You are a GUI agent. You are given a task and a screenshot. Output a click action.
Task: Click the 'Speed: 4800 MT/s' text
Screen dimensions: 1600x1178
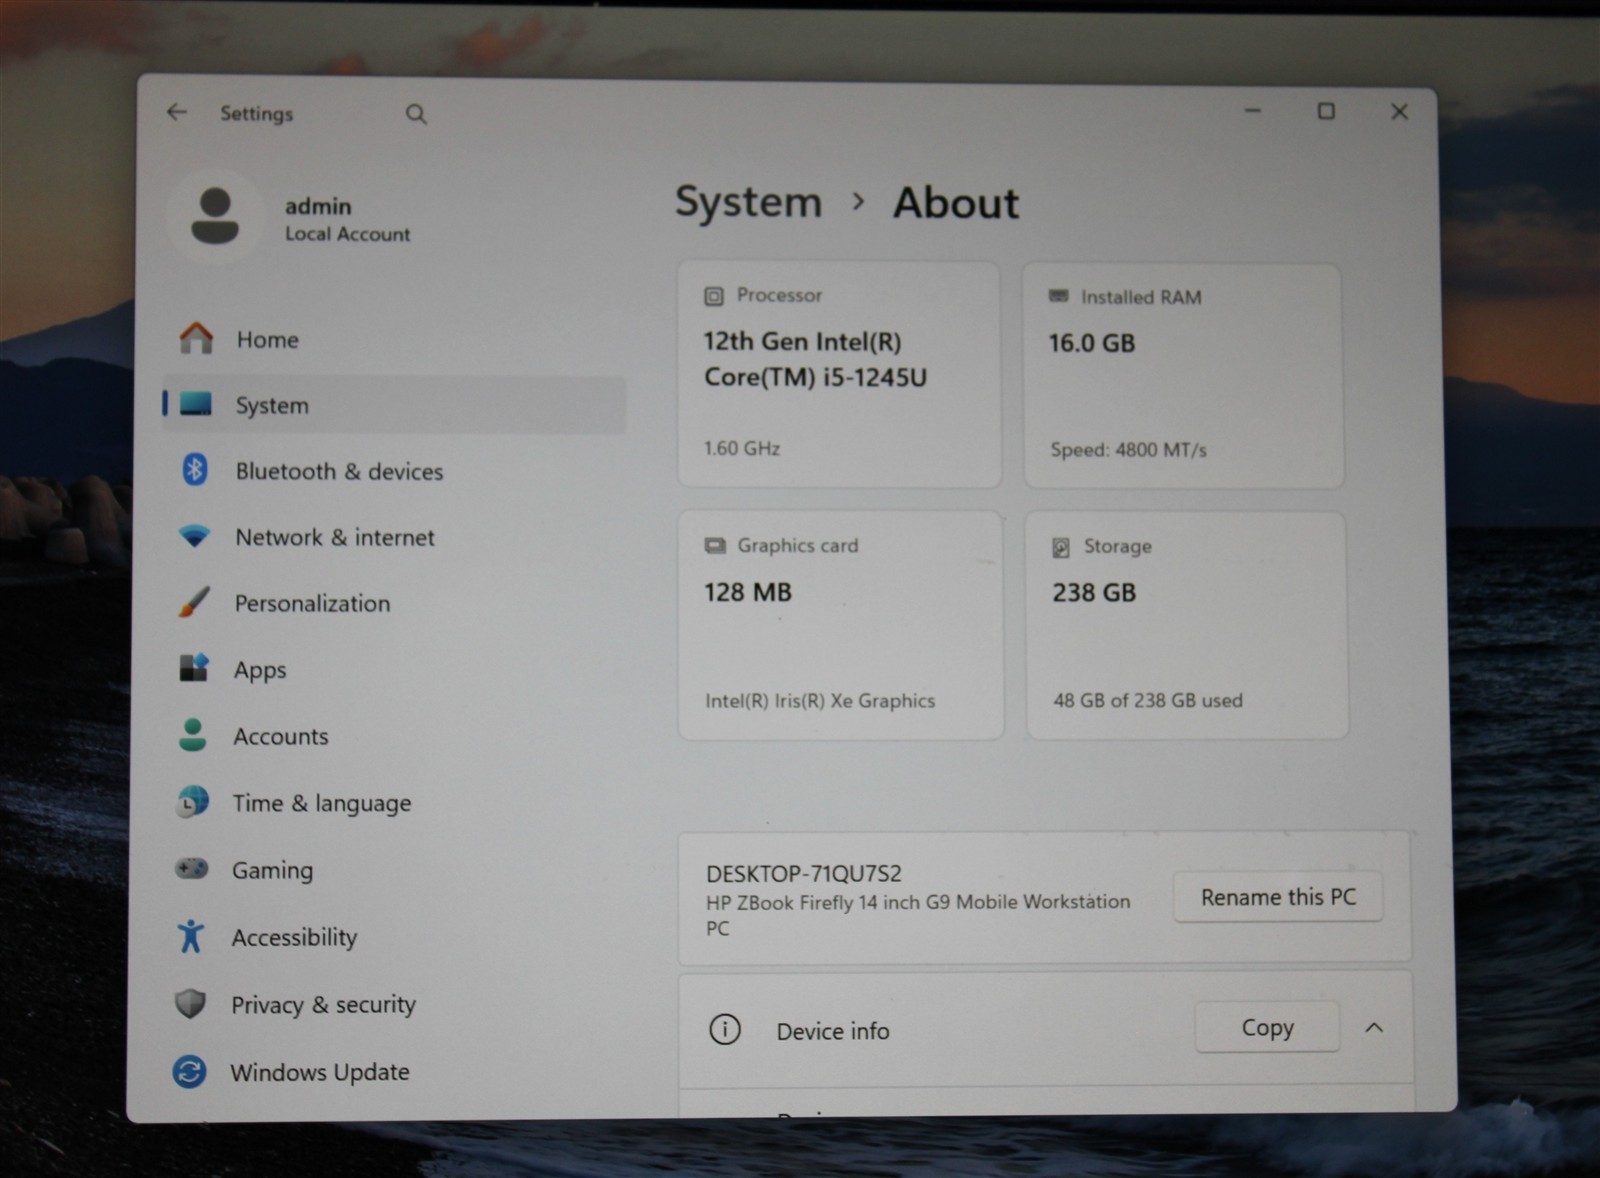(1128, 450)
